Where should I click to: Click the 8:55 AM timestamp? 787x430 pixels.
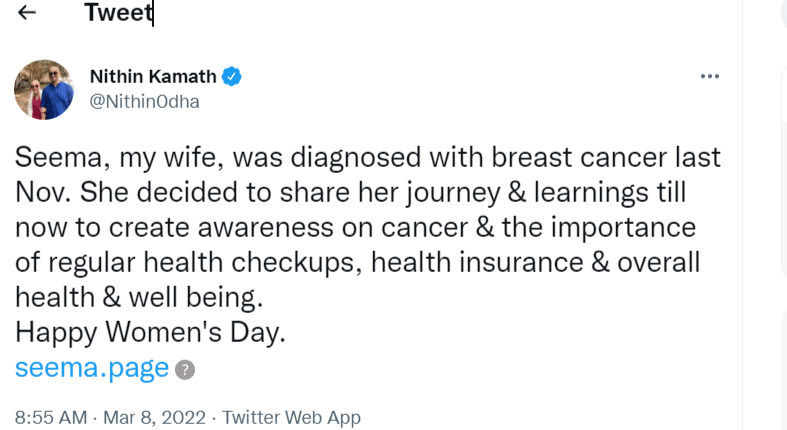[50, 417]
